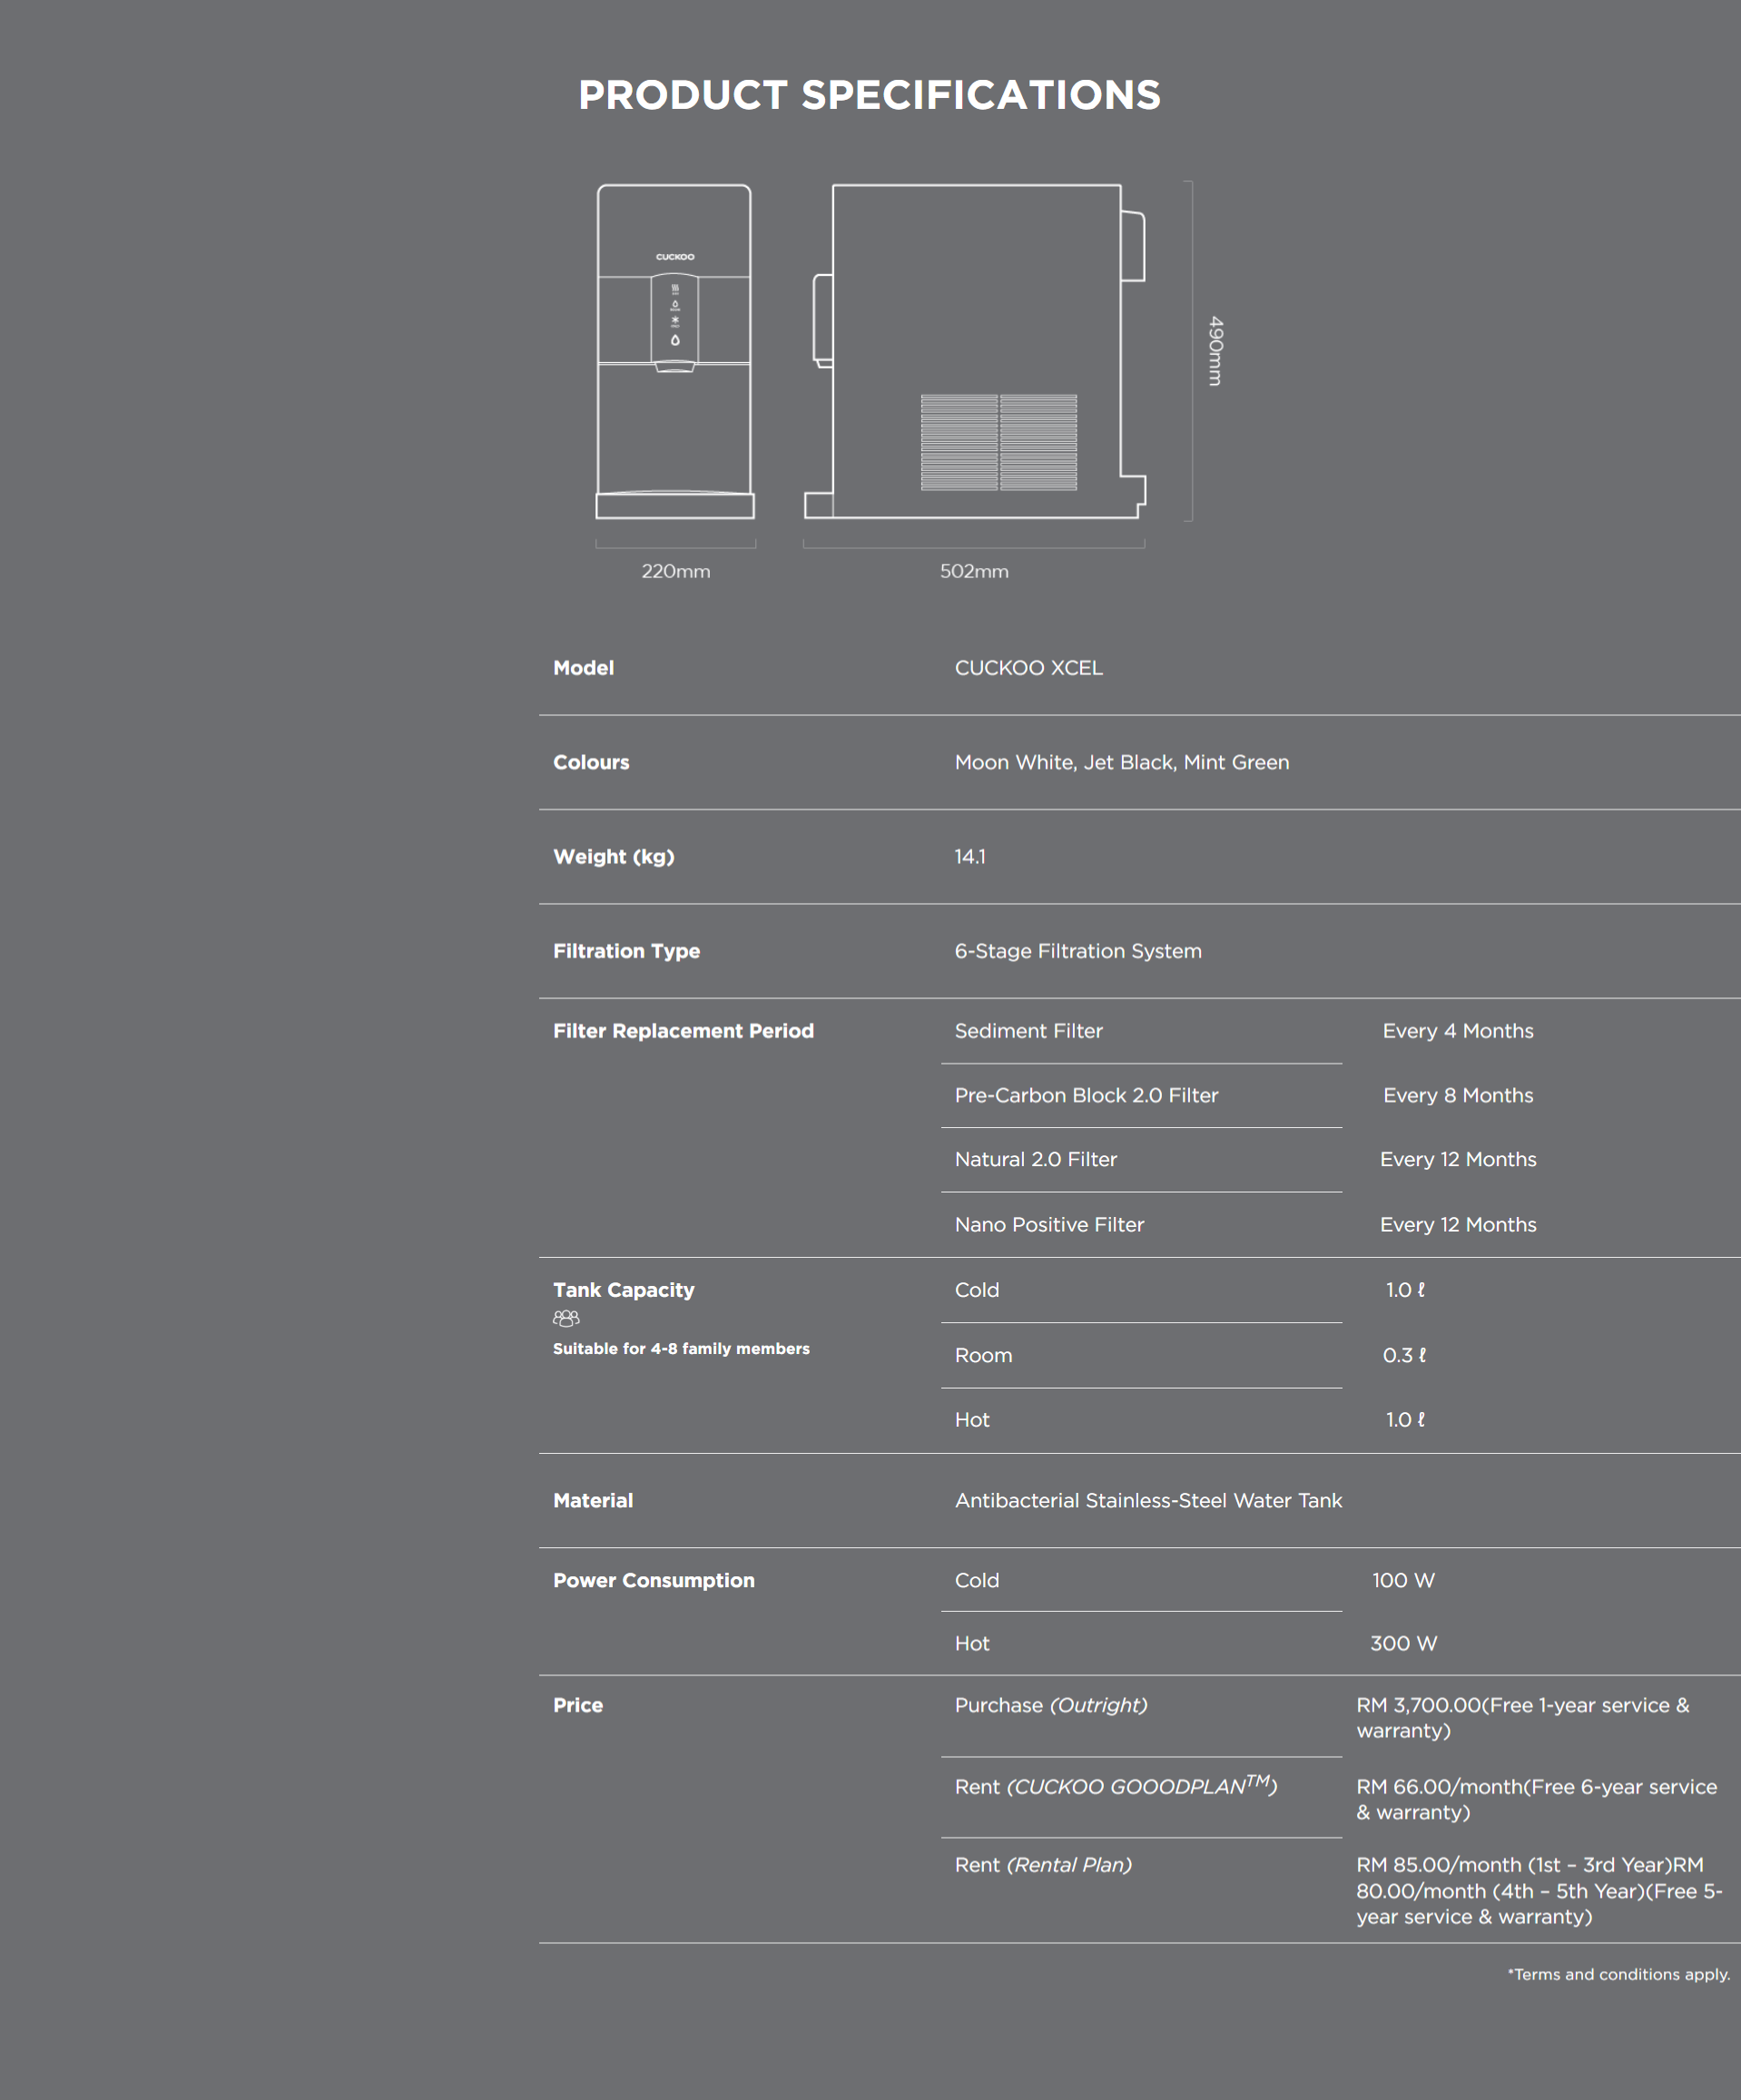Click the side-view dispenser diagram
Screen dimensions: 1741x2100
click(x=975, y=351)
